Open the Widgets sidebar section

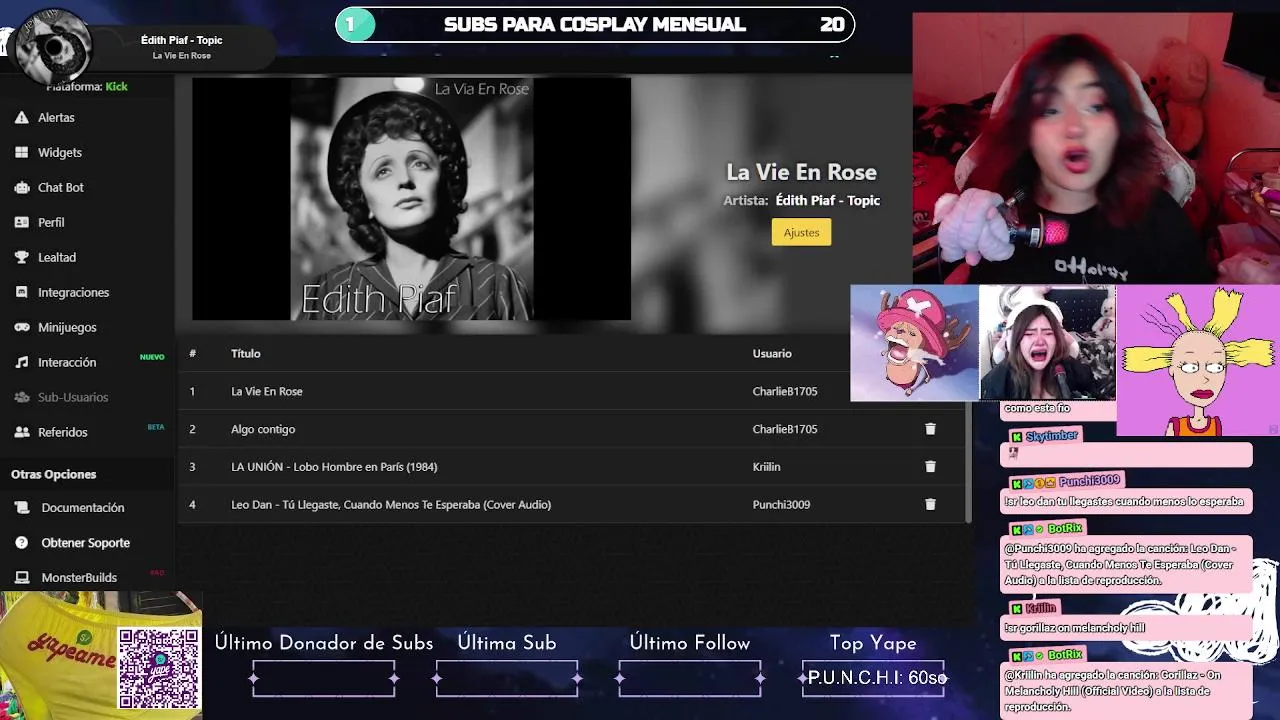pos(60,152)
